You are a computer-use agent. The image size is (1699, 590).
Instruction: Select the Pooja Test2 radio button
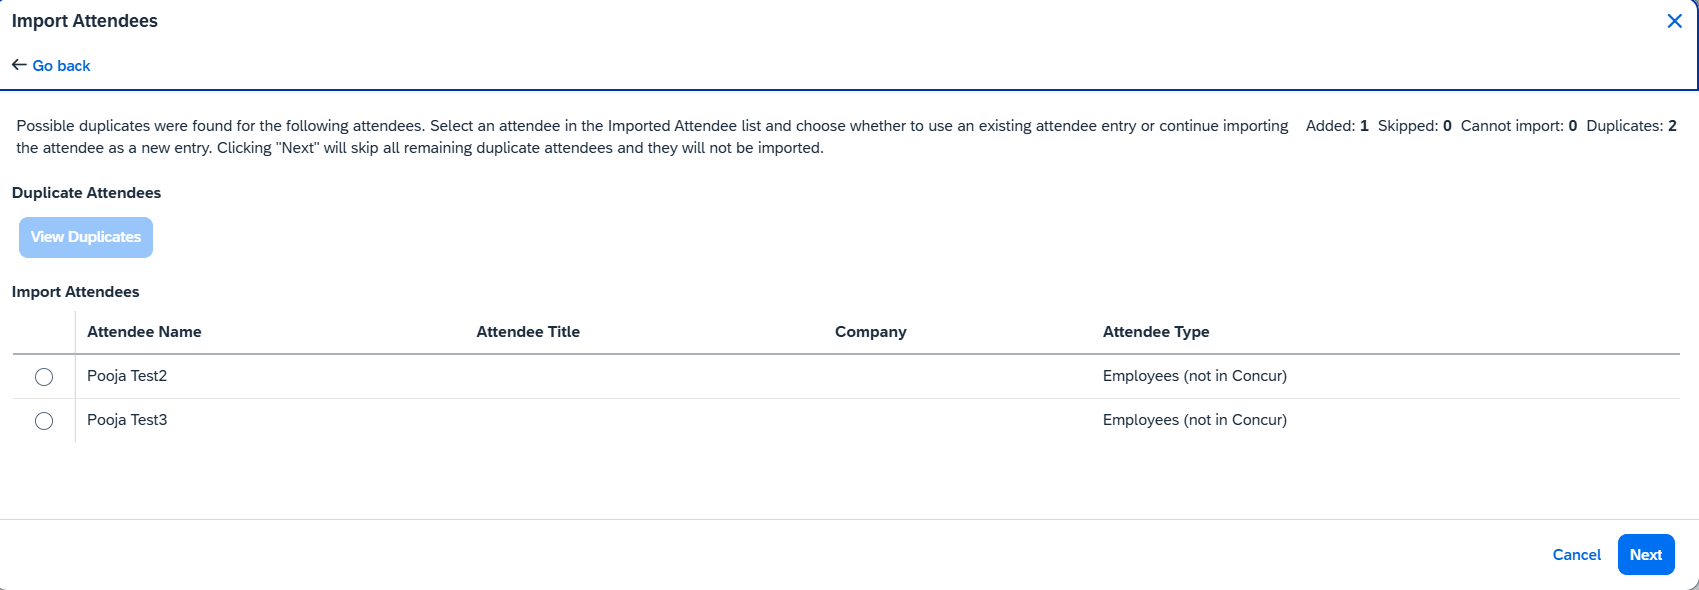tap(44, 377)
